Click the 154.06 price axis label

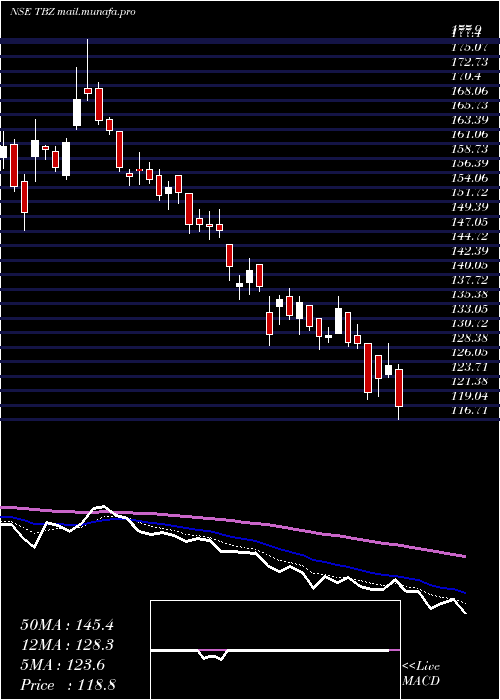(470, 178)
